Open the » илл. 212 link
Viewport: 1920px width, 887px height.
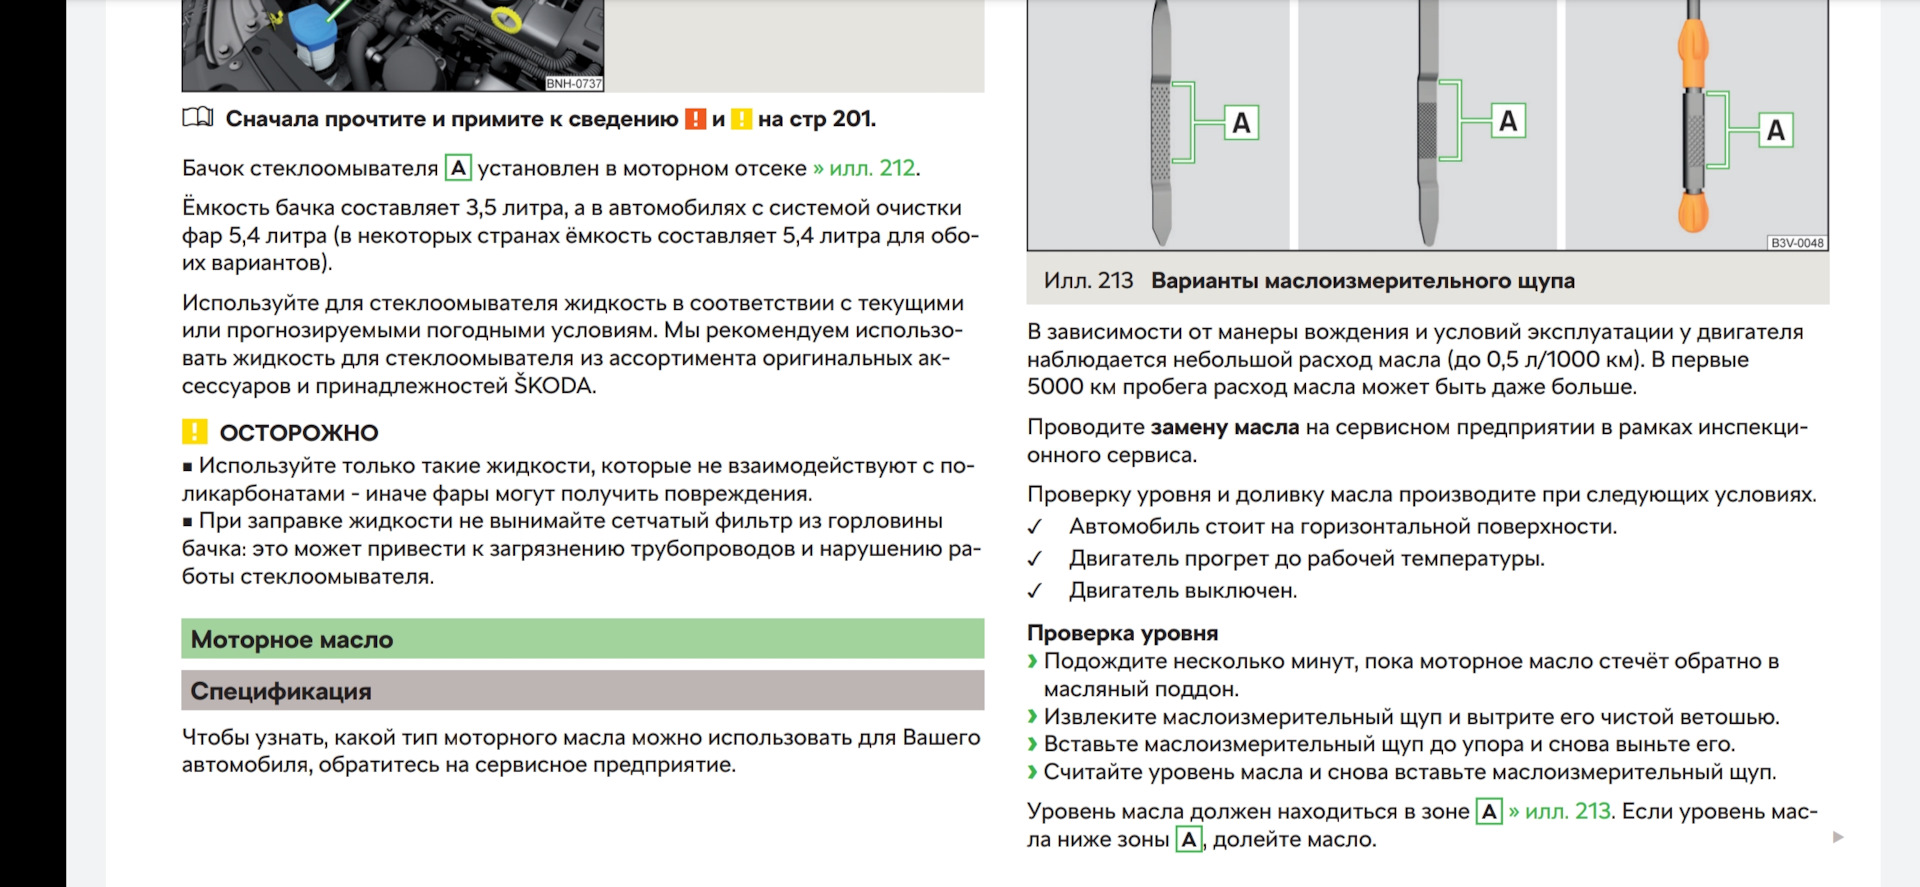tap(865, 168)
